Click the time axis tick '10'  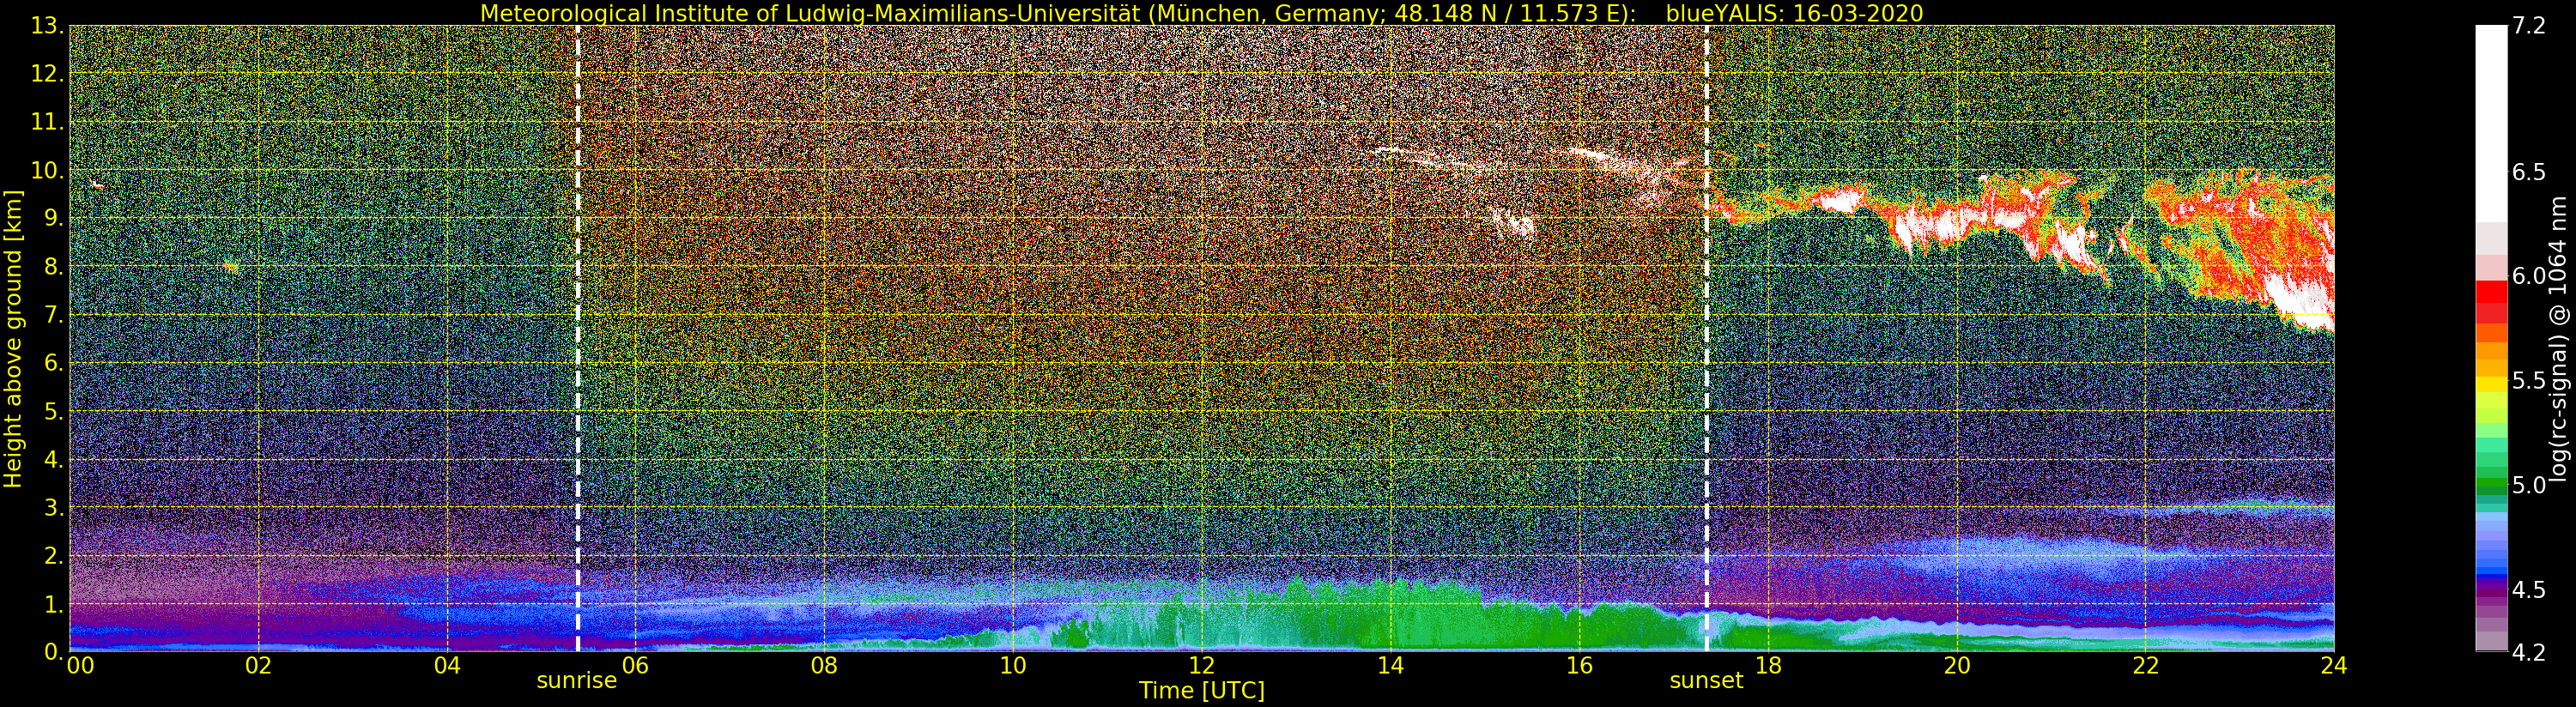click(x=1013, y=665)
